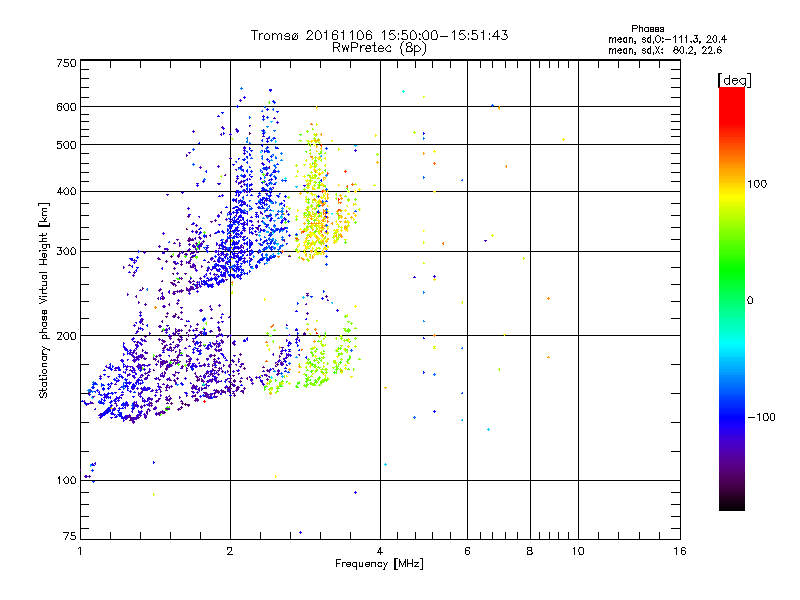Click the x-axis tick label '16'
This screenshot has height=600, width=800.
click(x=680, y=551)
